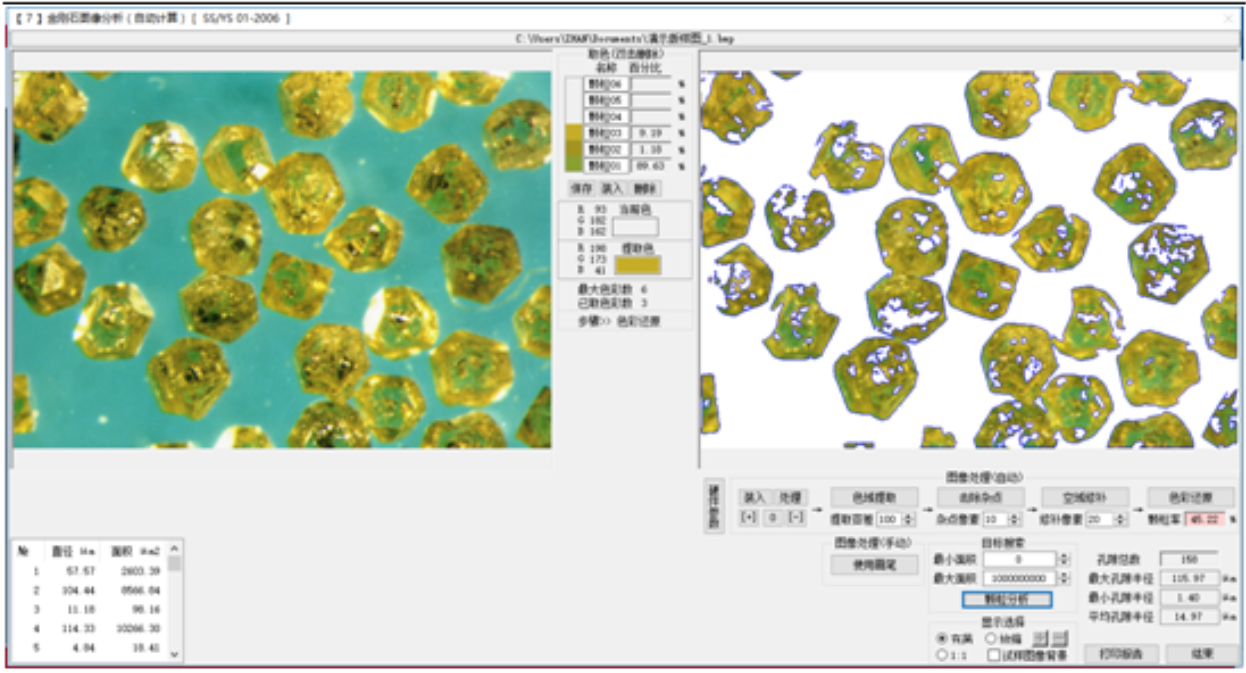Click the vertical tab left of 装入 button
This screenshot has height=673, width=1246.
[x=714, y=506]
